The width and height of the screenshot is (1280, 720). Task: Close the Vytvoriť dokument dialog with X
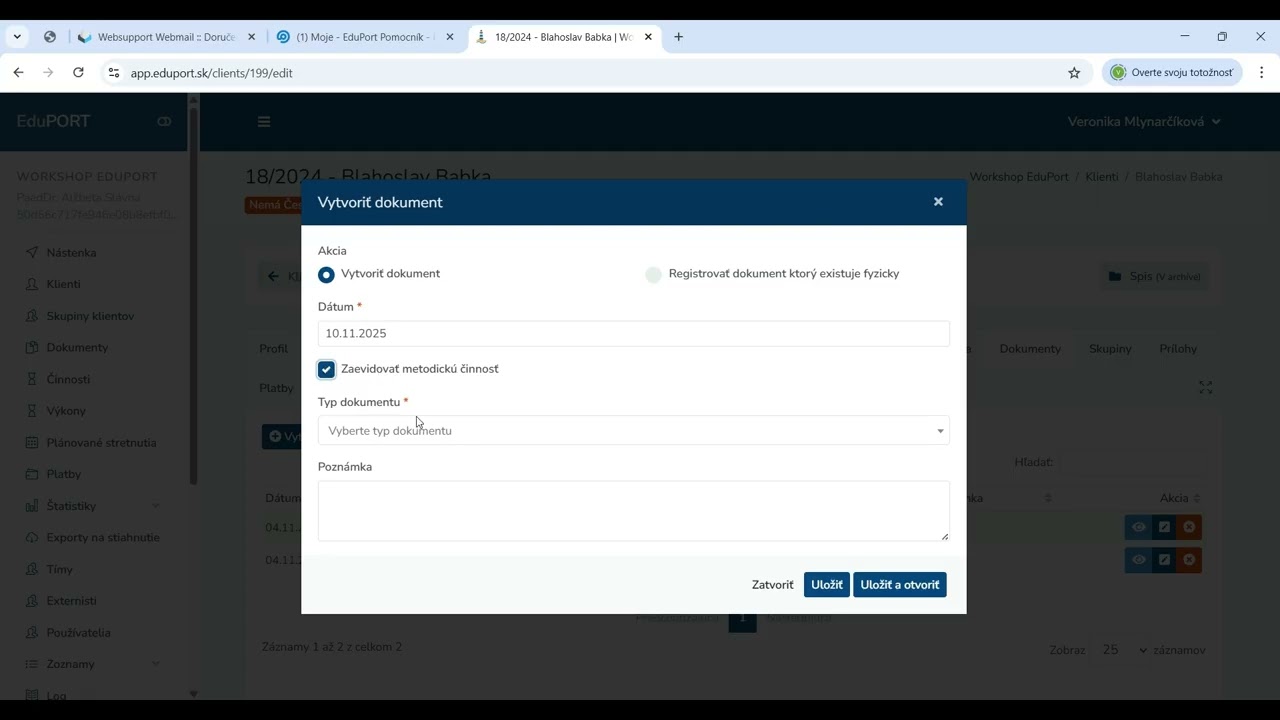coord(938,202)
